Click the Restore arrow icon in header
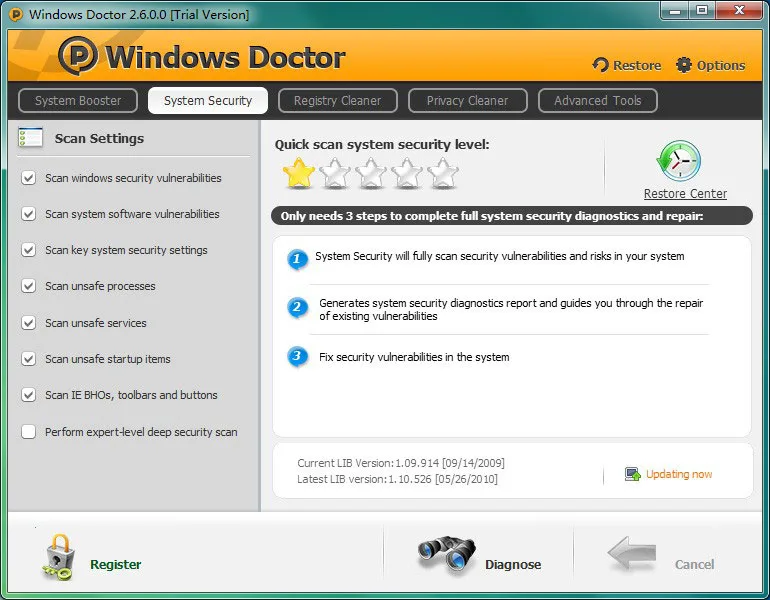This screenshot has height=600, width=770. [600, 65]
